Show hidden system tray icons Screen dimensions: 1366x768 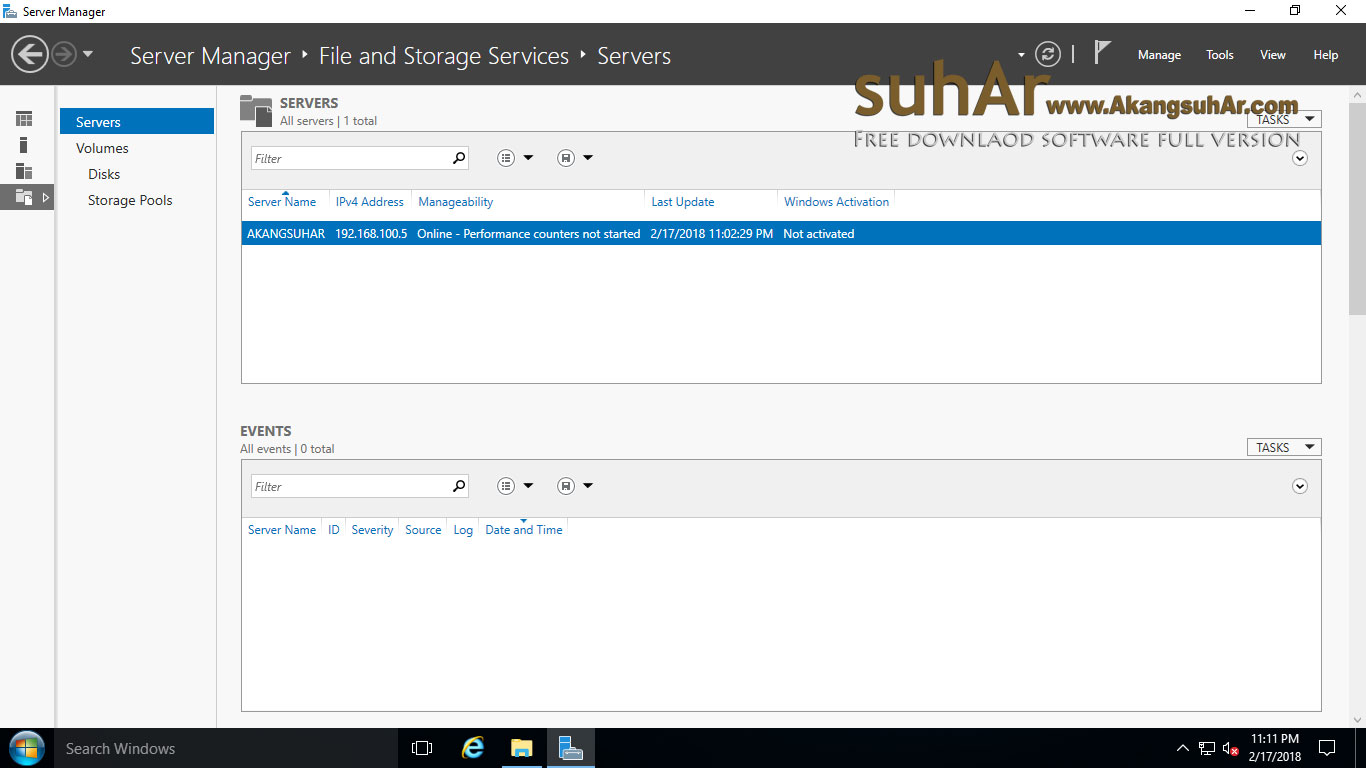click(1183, 748)
